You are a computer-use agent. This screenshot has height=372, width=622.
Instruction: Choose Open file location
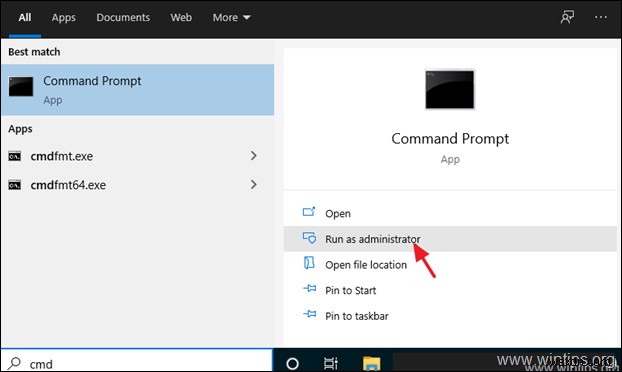(450, 265)
